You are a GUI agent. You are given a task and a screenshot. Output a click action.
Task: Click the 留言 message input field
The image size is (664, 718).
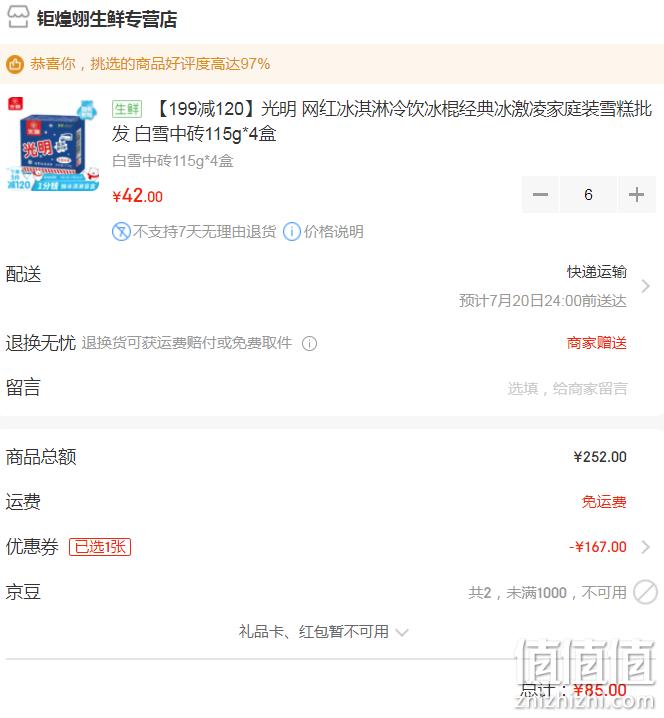[567, 388]
